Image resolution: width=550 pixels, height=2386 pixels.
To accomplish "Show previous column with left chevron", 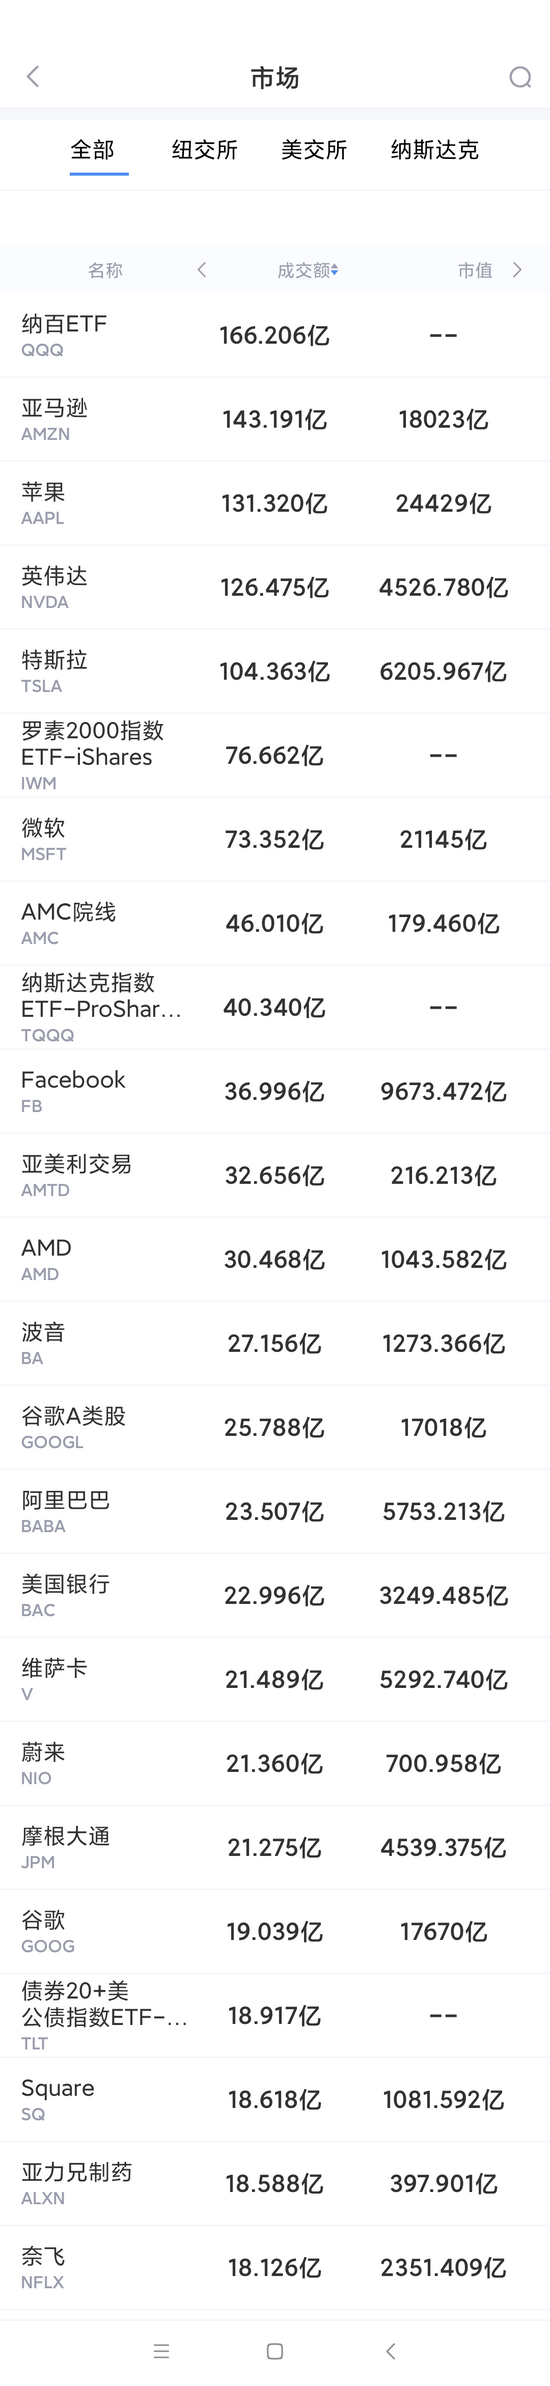I will click(202, 270).
